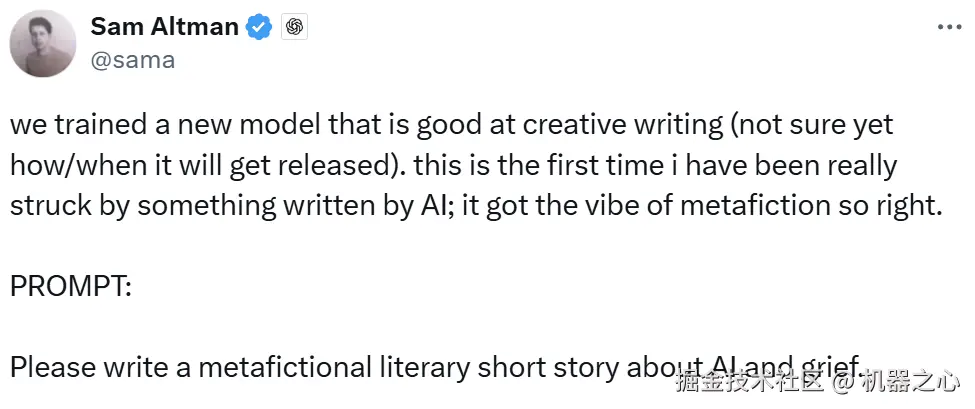Click the blue verified checkmark badge
The height and width of the screenshot is (409, 975).
pyautogui.click(x=259, y=27)
